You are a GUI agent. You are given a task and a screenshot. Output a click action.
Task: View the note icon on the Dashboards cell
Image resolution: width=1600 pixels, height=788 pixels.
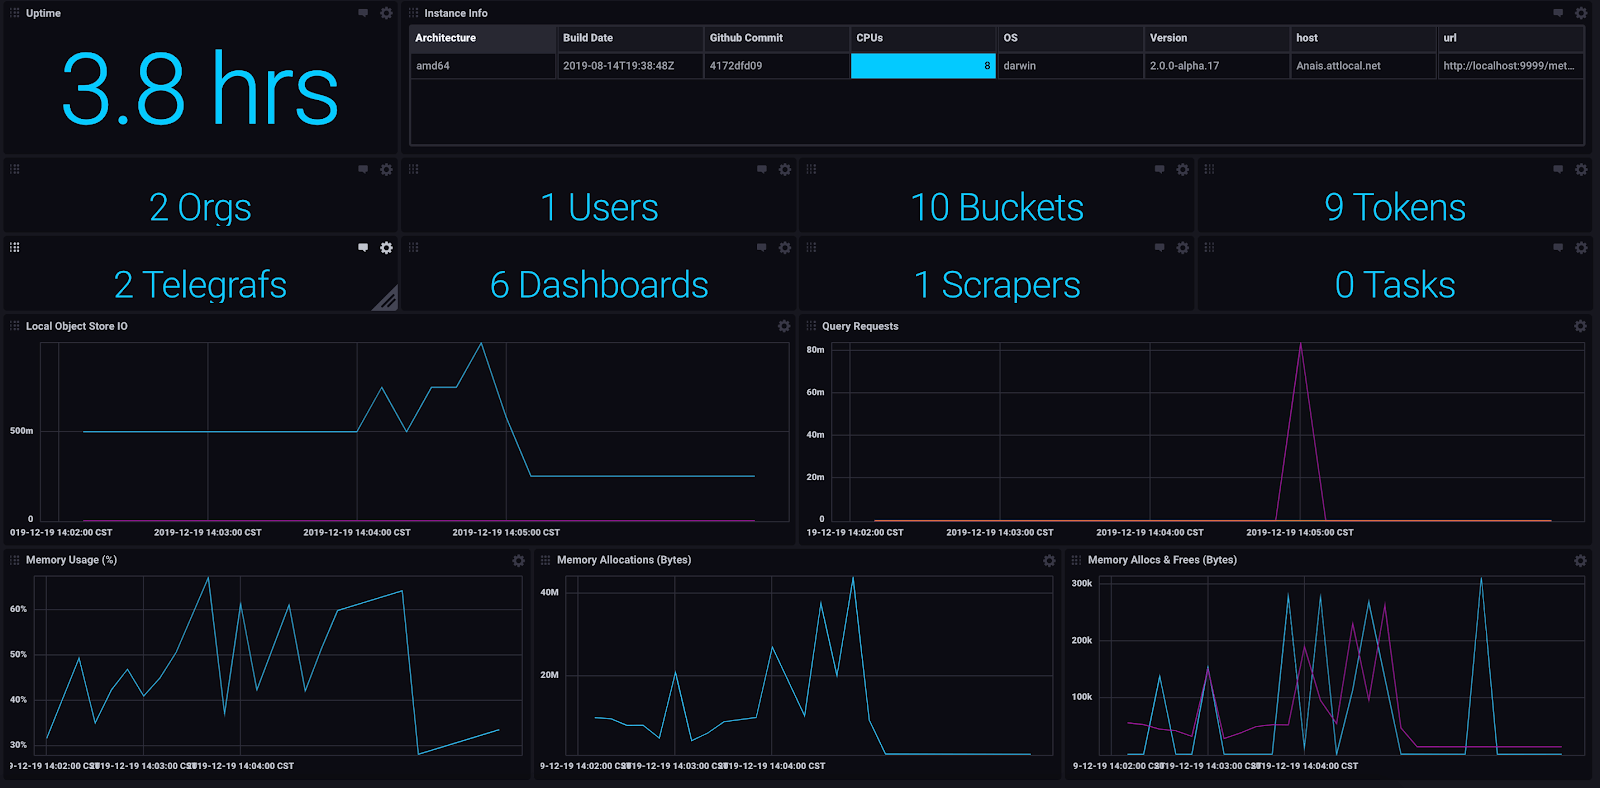point(762,248)
